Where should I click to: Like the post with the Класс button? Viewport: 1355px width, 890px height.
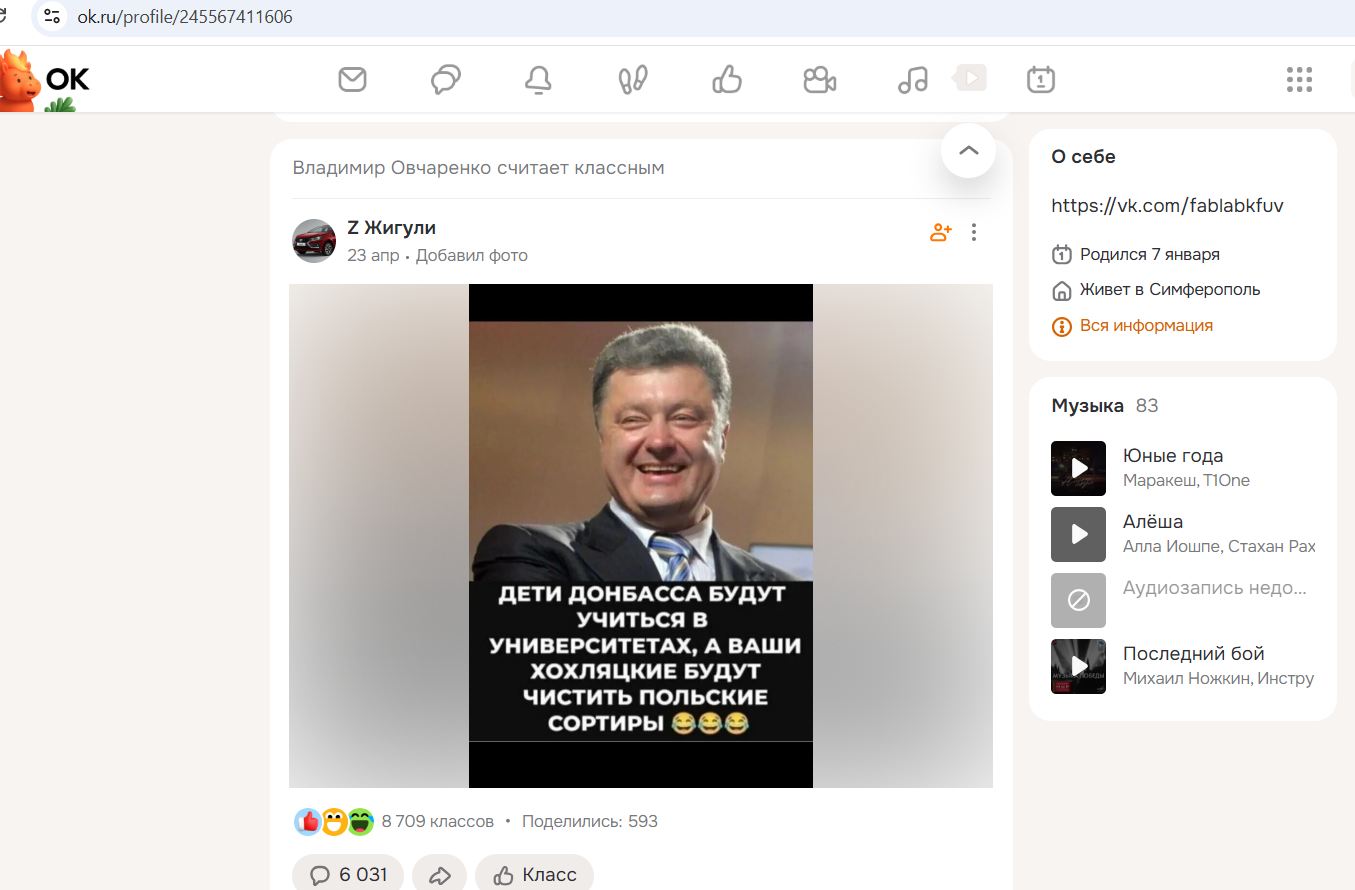(533, 874)
